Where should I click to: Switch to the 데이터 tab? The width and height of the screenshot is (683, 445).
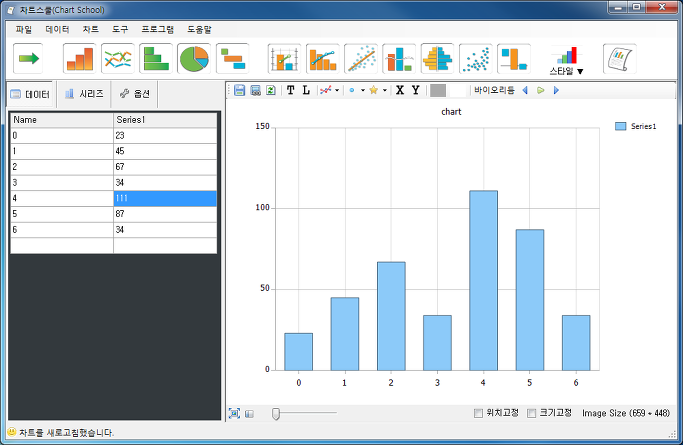click(x=30, y=94)
